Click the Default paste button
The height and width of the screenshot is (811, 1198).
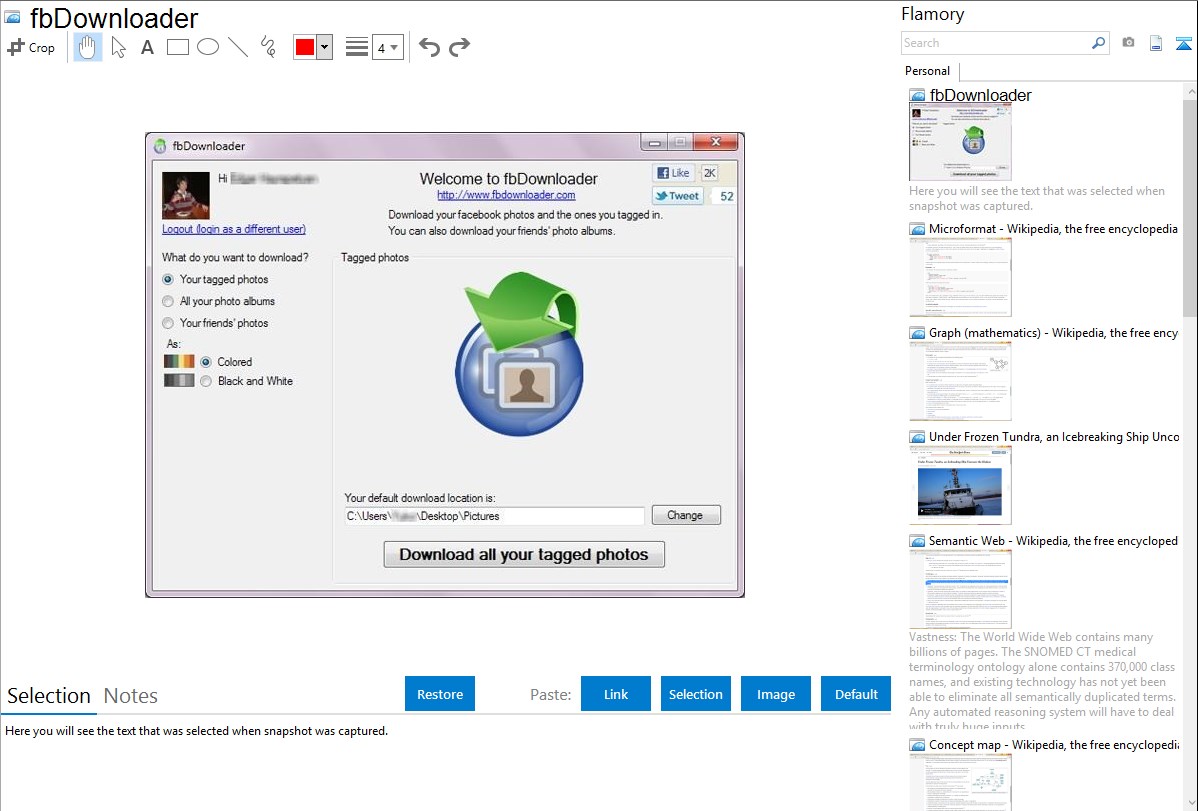pyautogui.click(x=856, y=694)
